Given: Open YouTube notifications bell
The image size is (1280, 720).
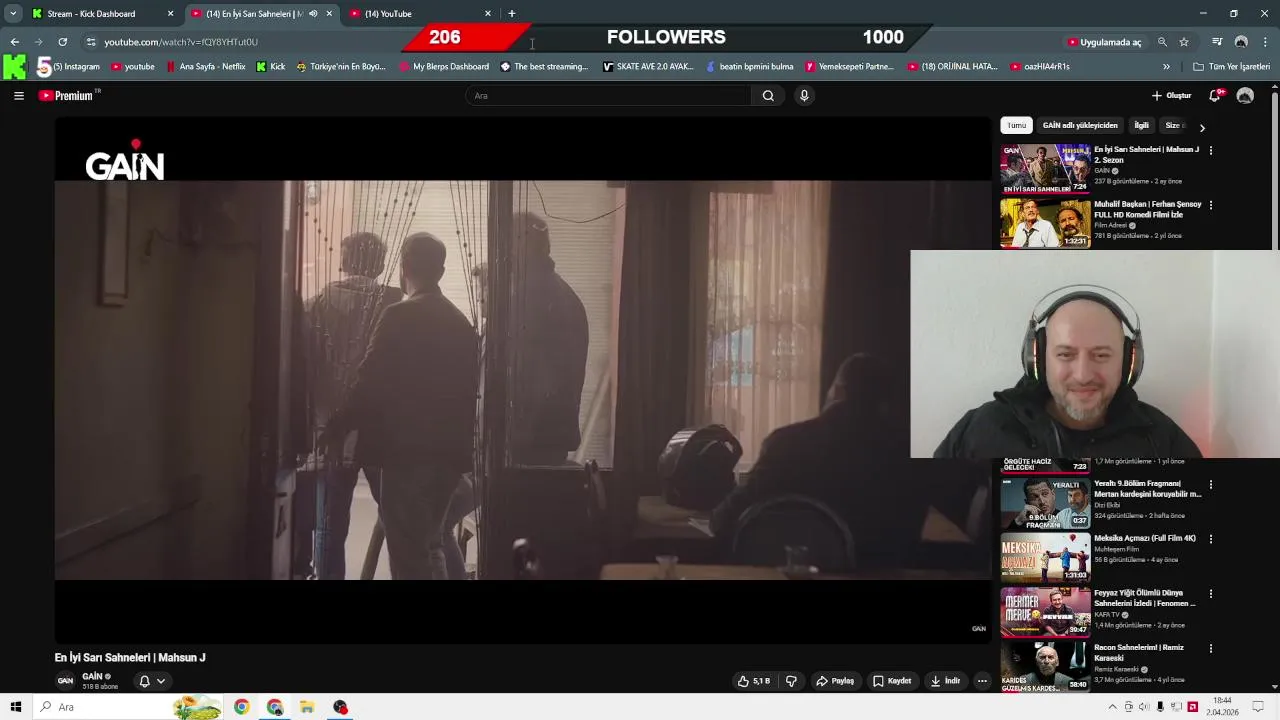Looking at the screenshot, I should (x=1214, y=96).
